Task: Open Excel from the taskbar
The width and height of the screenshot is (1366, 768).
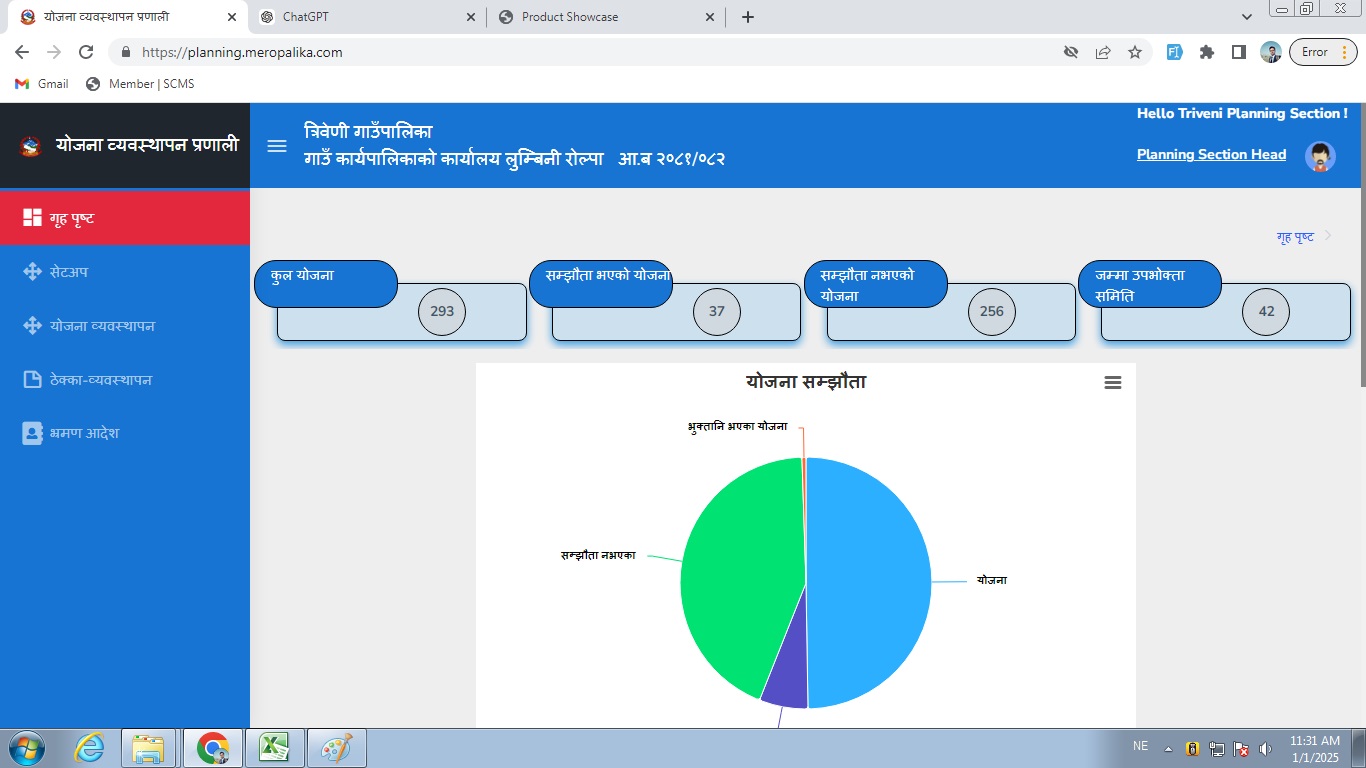Action: point(274,748)
